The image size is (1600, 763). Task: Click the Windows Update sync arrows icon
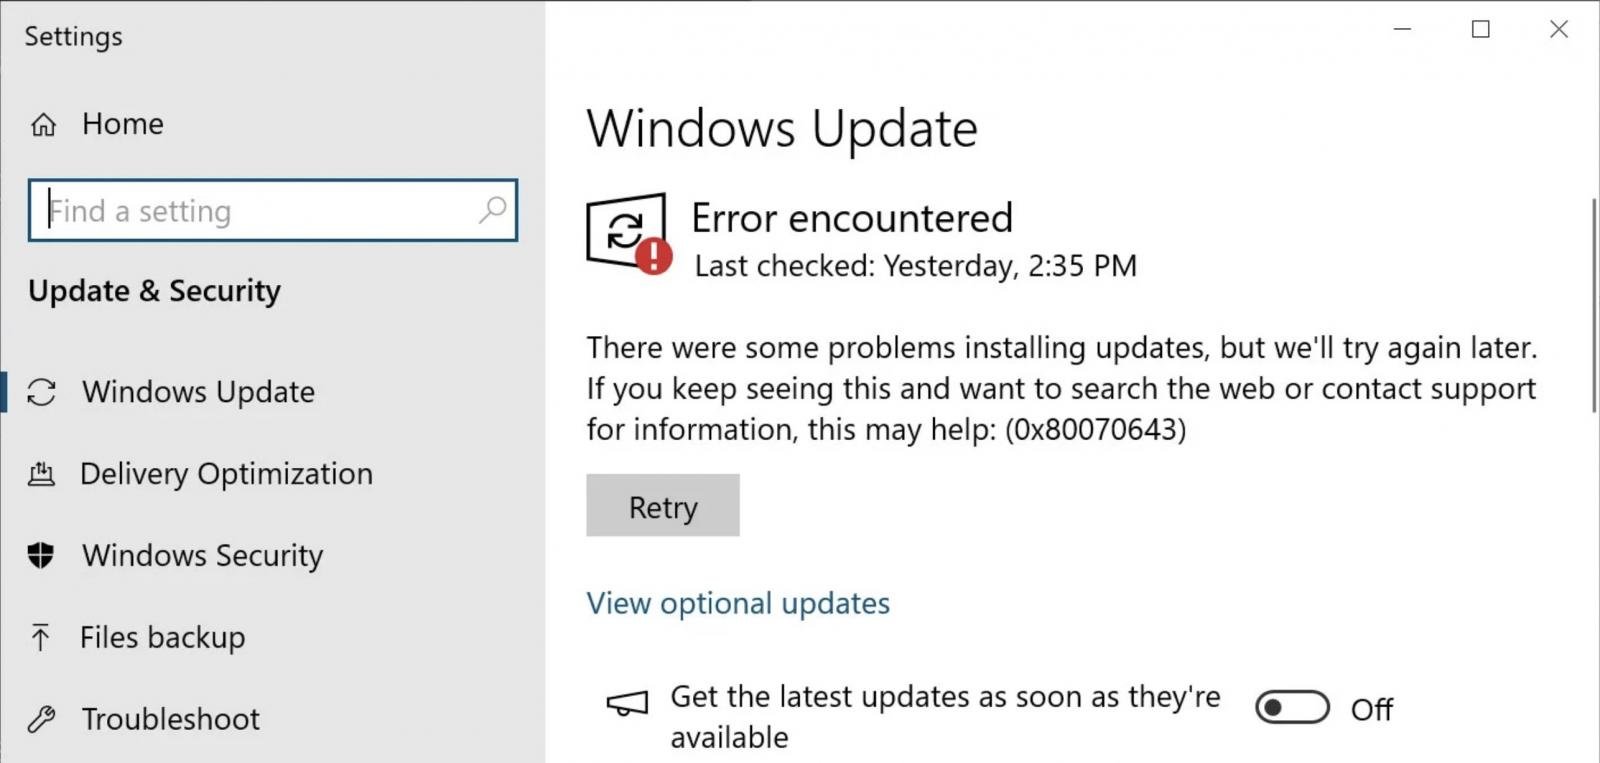tap(42, 392)
